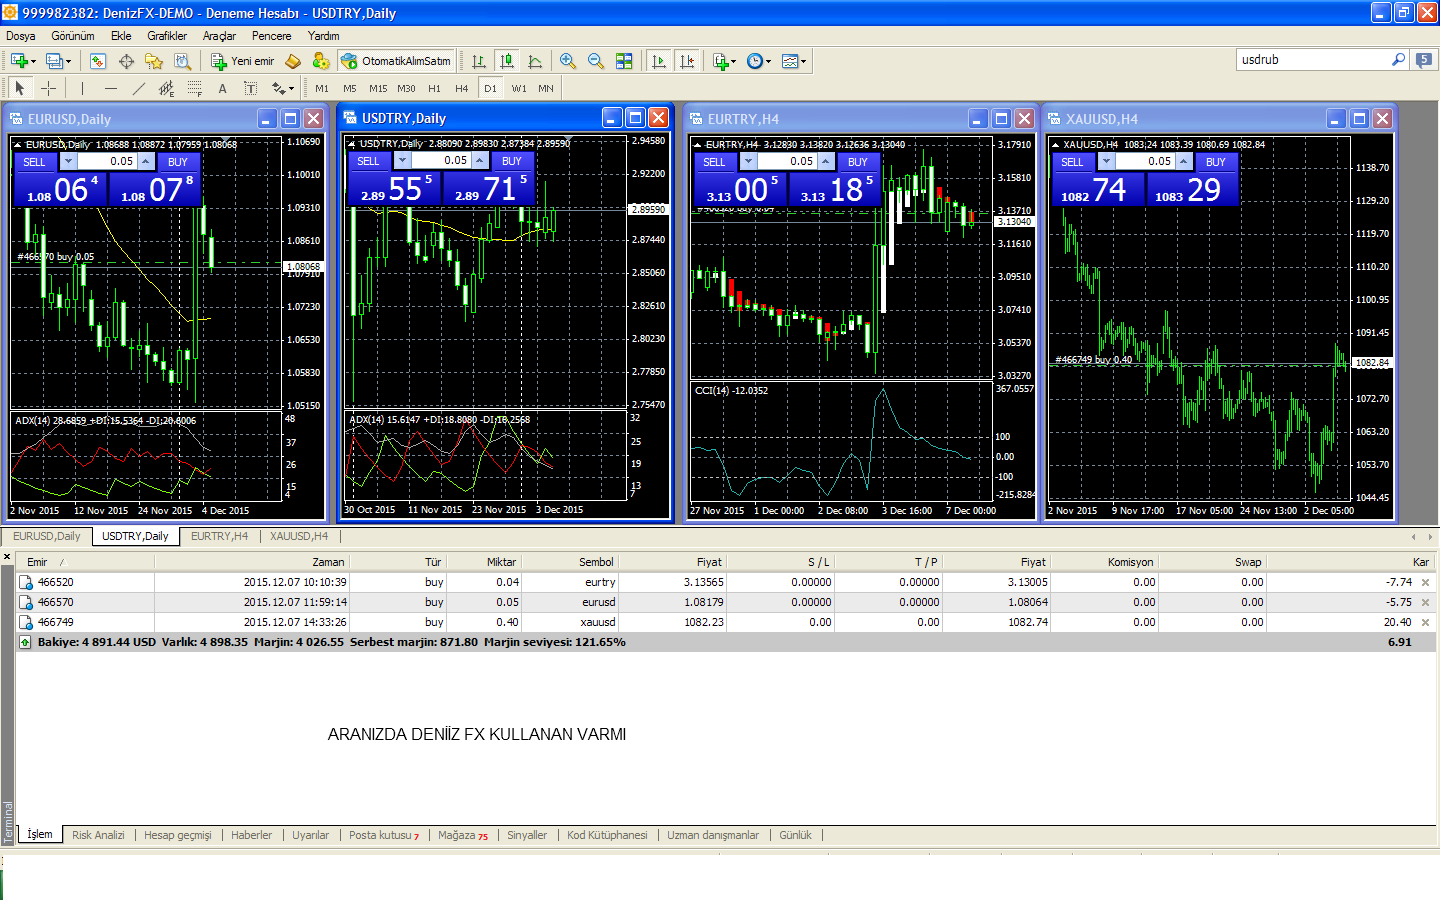Sort trades by Sembol column header
Viewport: 1440px width, 900px height.
(569, 562)
